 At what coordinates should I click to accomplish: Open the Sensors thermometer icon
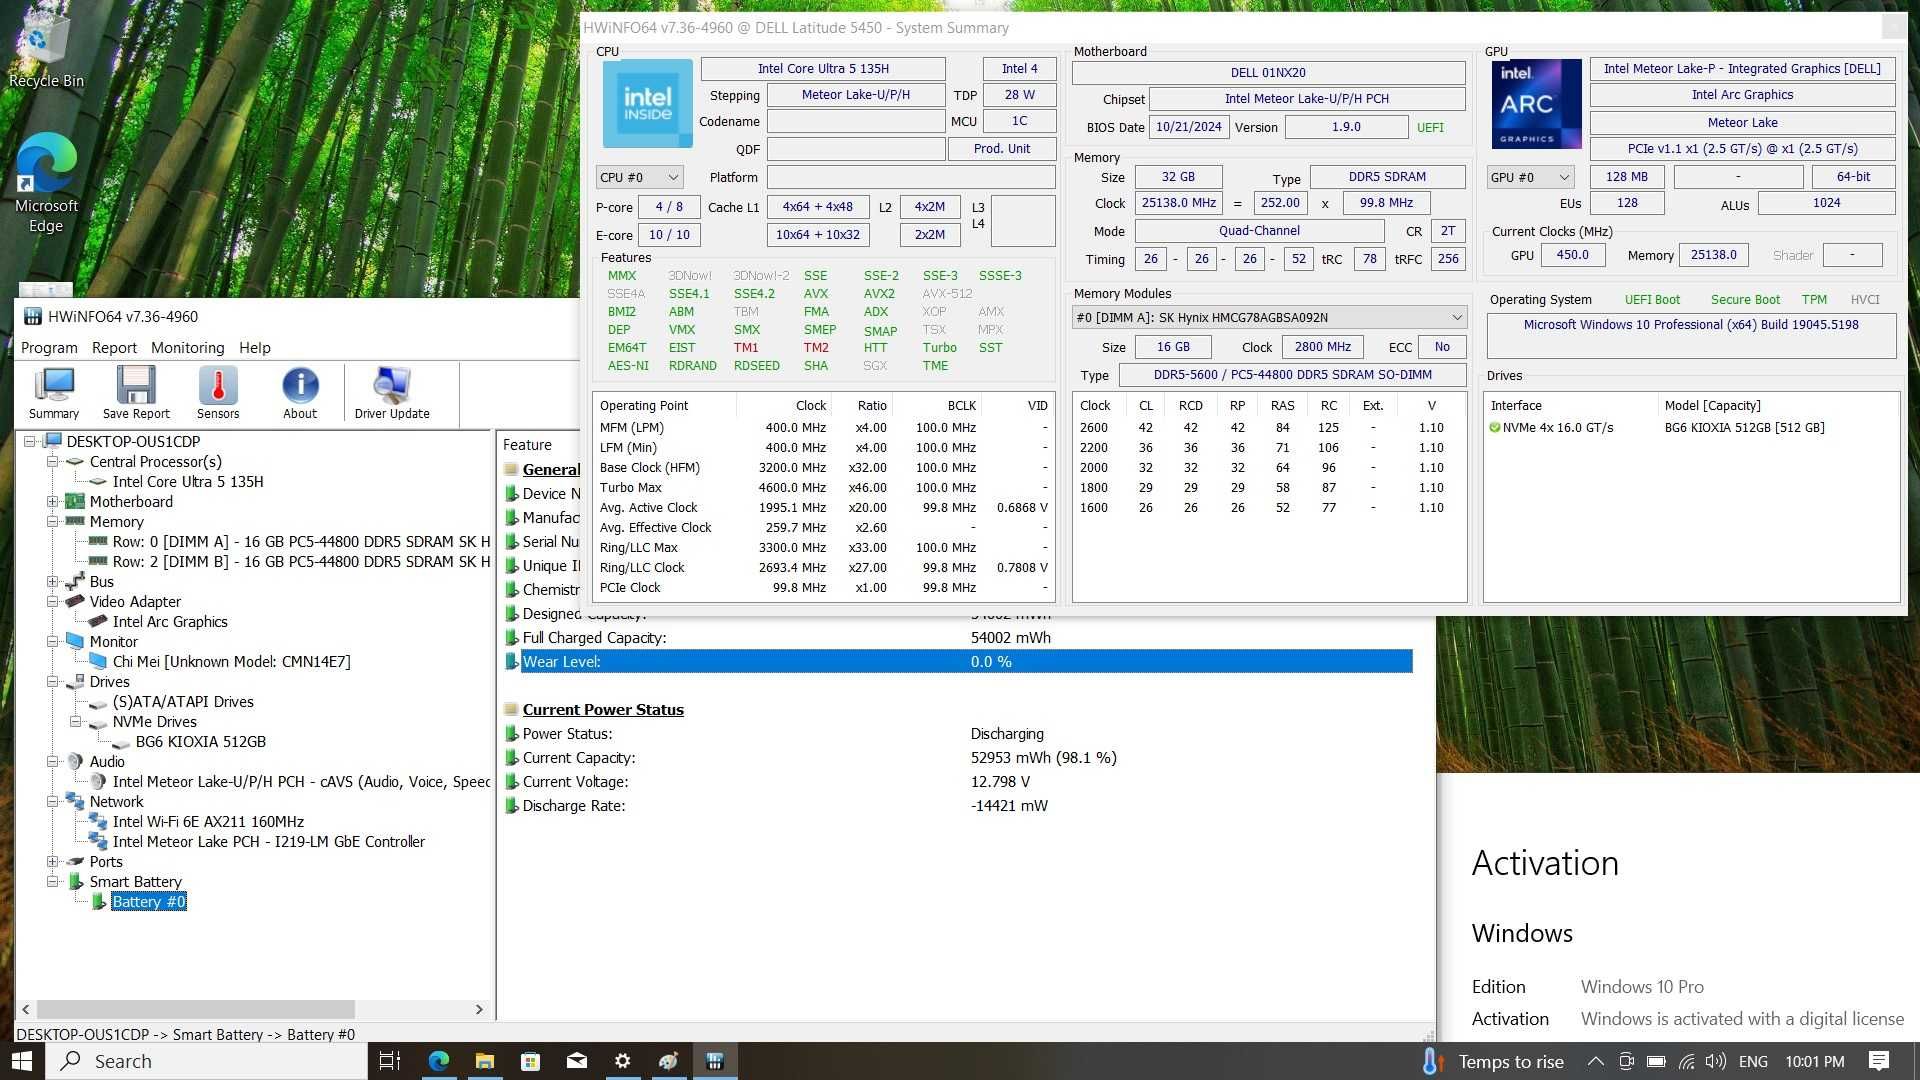218,393
